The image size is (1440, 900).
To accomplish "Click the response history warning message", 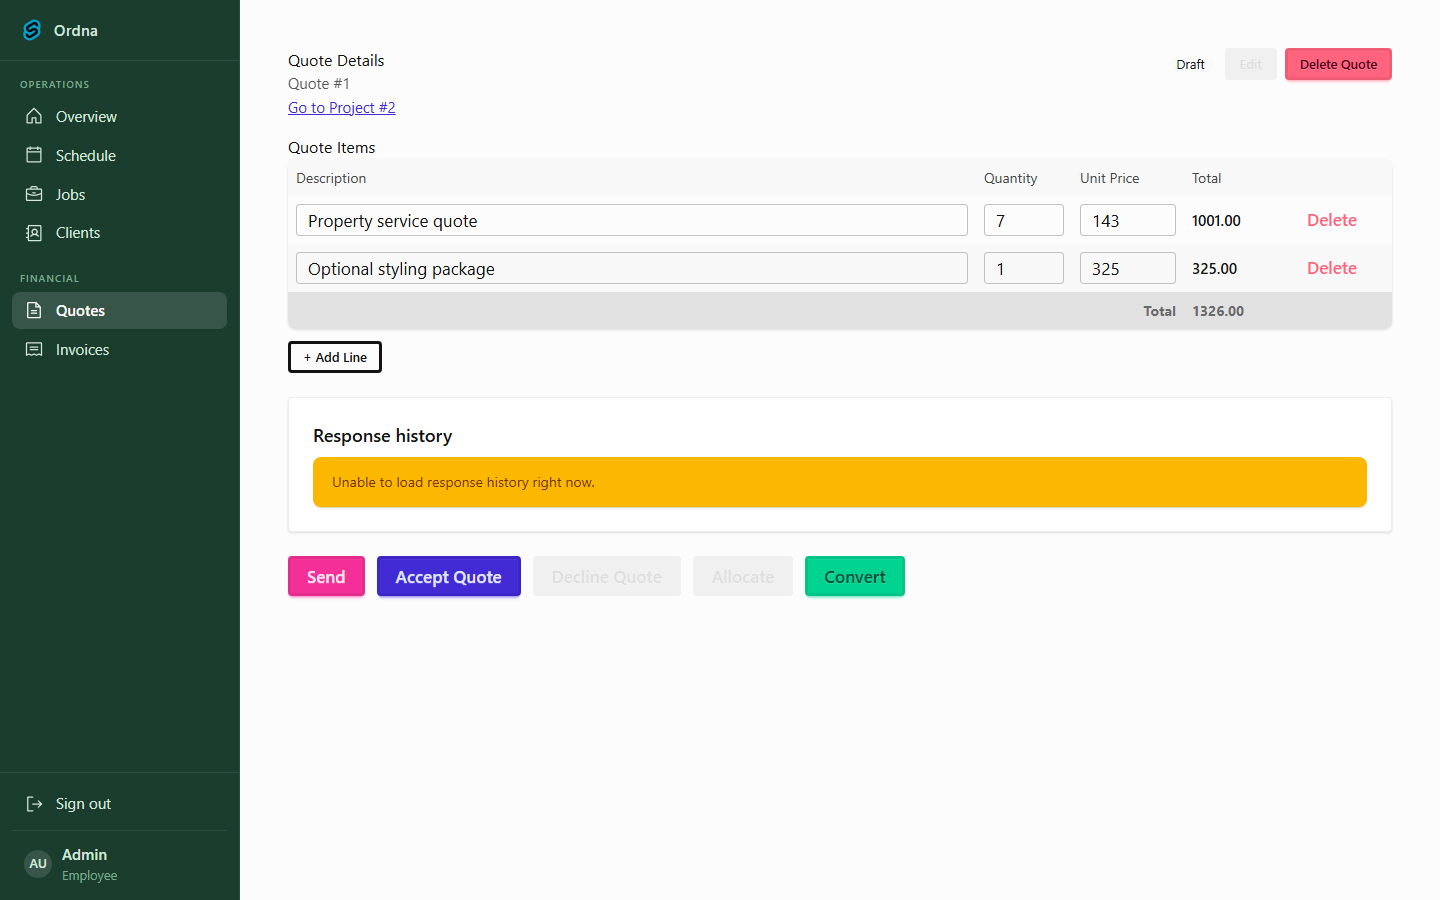I will [840, 482].
